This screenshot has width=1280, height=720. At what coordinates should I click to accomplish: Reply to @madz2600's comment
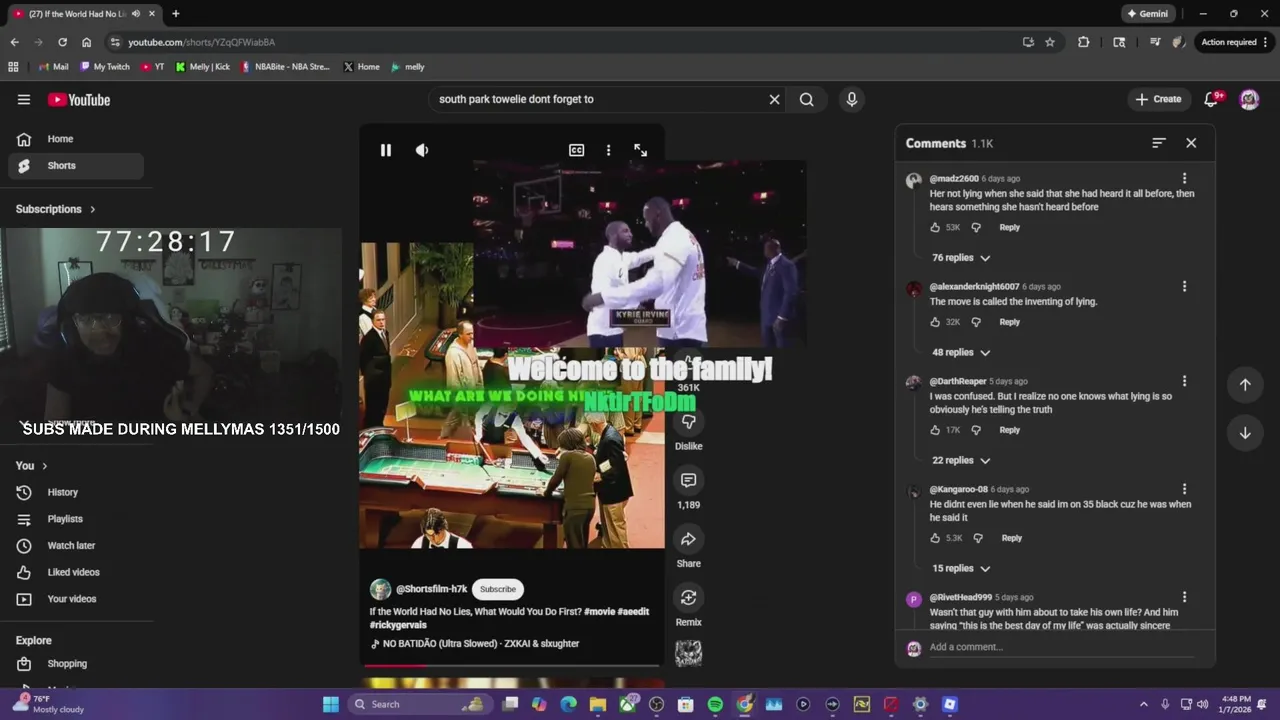coord(1010,228)
